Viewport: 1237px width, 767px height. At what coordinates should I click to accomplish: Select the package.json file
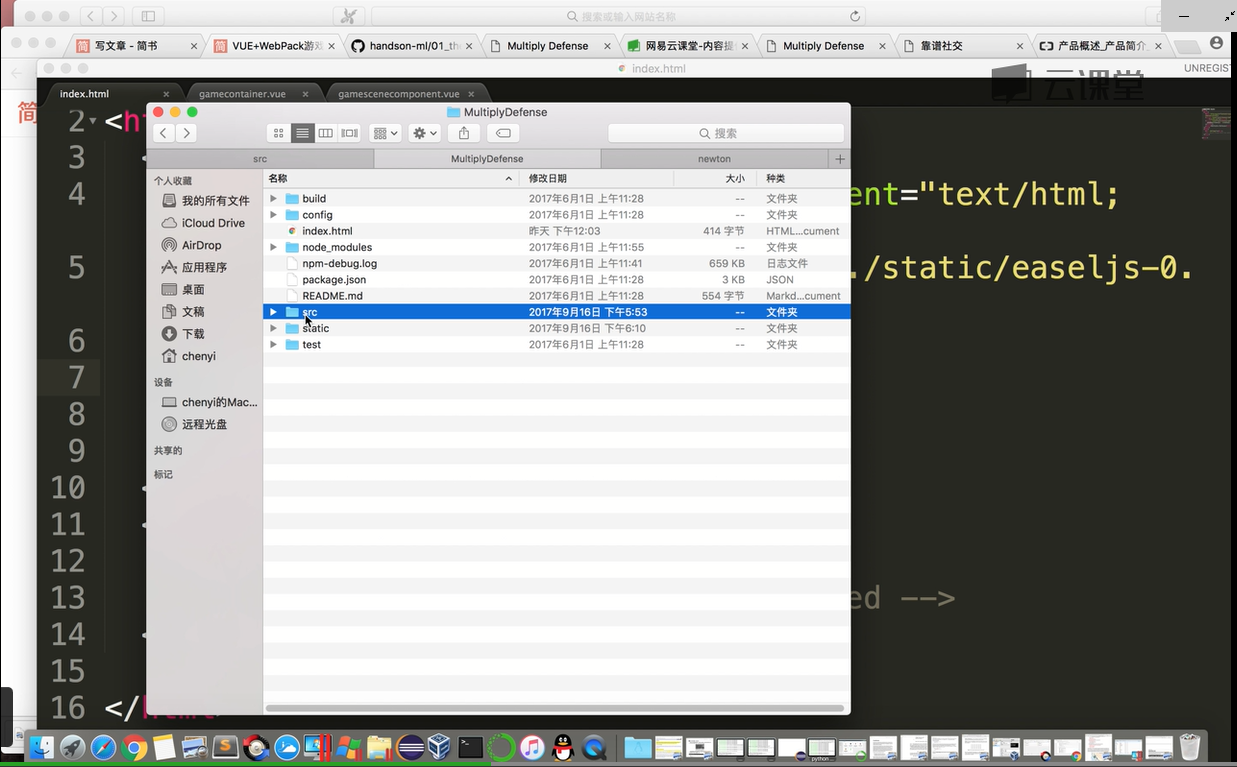point(334,280)
